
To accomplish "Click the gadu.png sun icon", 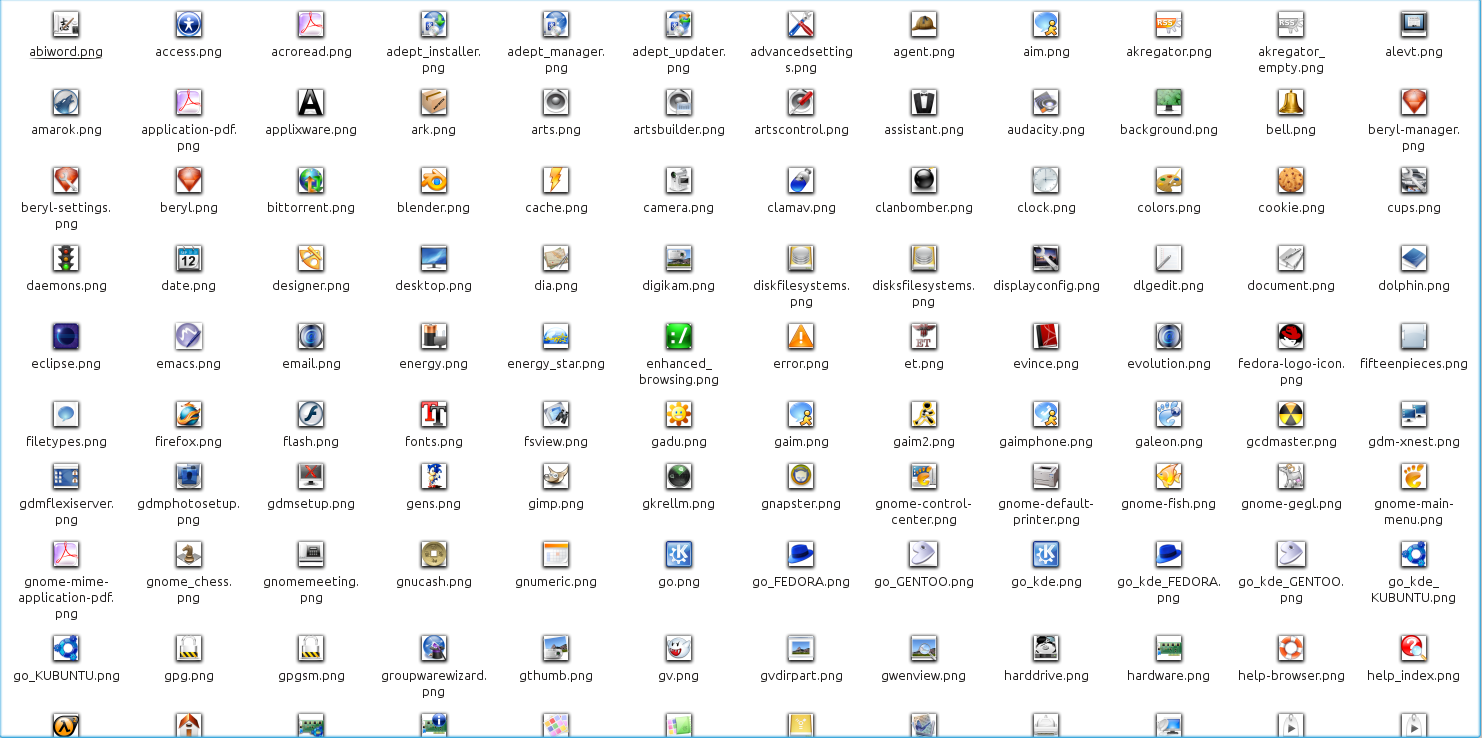I will pos(679,414).
